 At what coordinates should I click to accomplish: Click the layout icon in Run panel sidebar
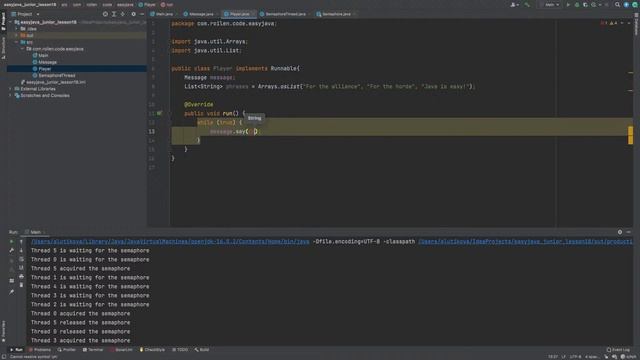[x=11, y=281]
